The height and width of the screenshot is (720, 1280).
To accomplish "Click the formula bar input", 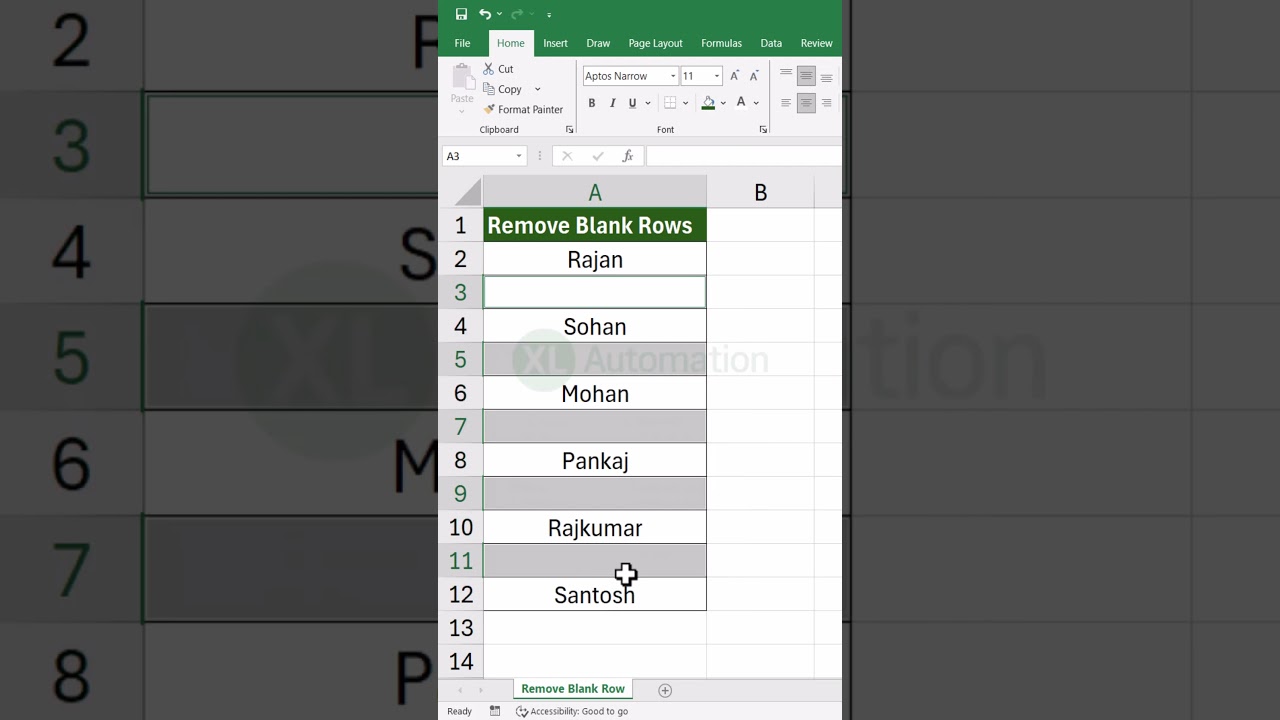I will coord(744,156).
